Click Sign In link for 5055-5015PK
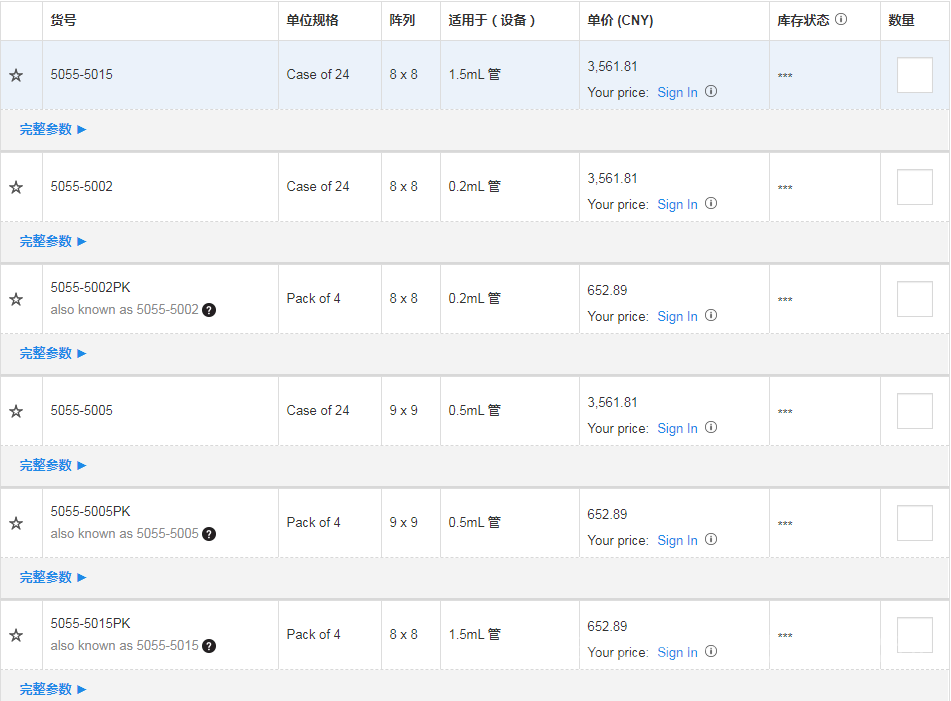 [677, 652]
